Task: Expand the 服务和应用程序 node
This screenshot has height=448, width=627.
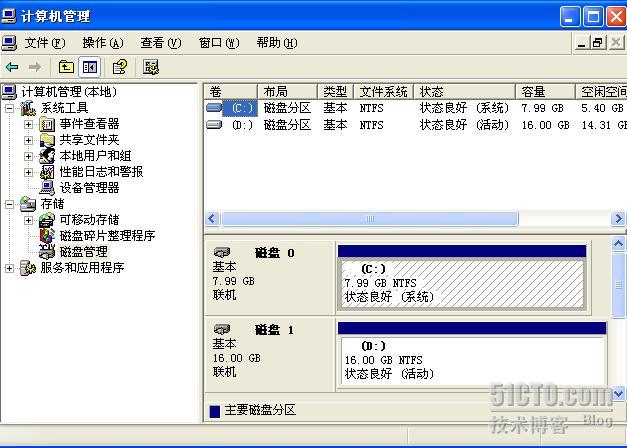Action: pyautogui.click(x=10, y=268)
